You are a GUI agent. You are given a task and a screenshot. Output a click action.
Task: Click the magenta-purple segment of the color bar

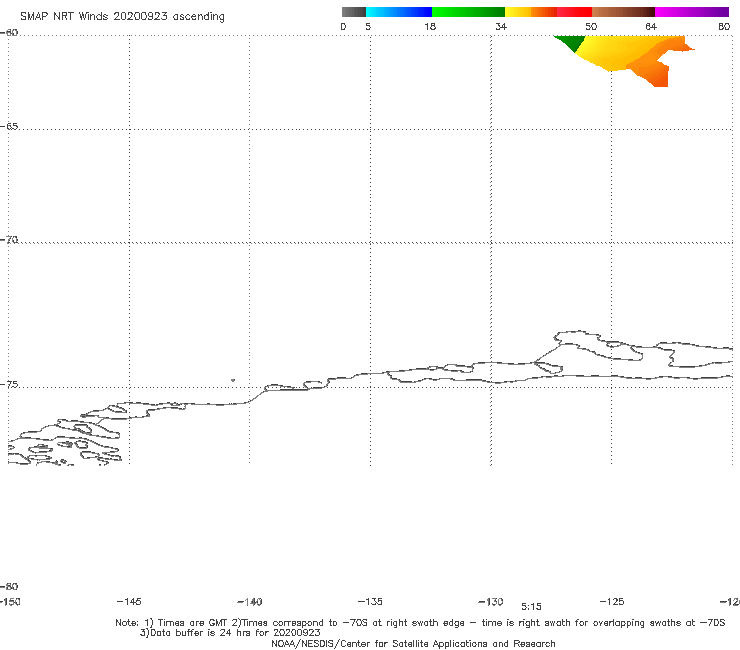coord(692,12)
